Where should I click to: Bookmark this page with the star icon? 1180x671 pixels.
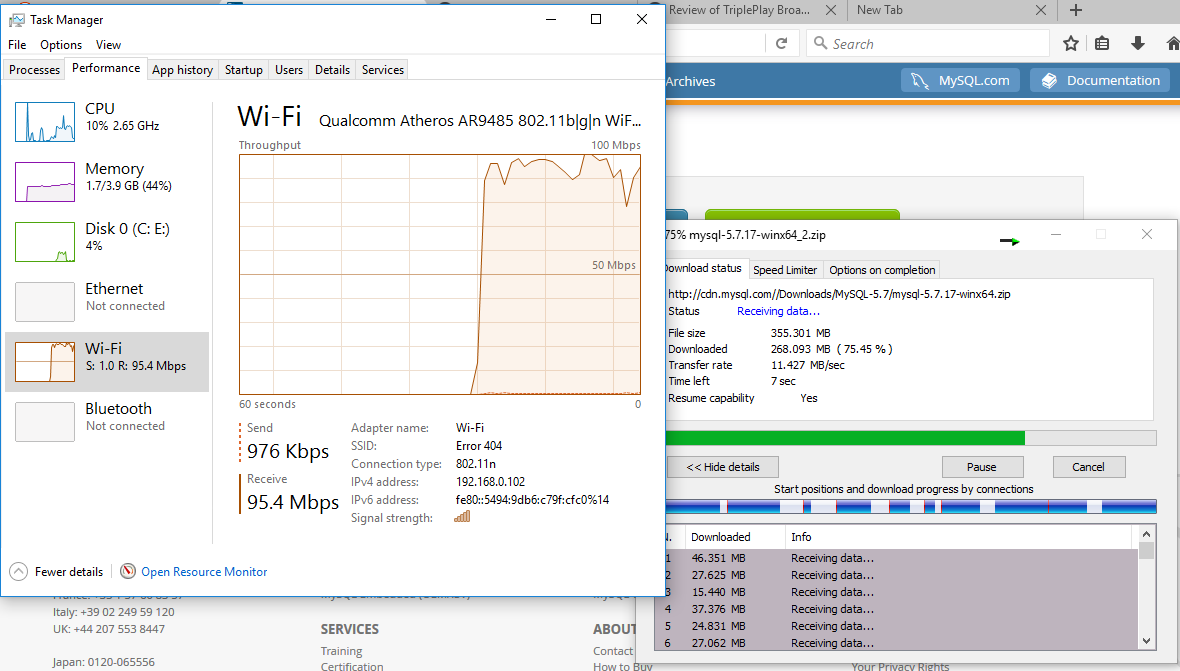[1071, 43]
